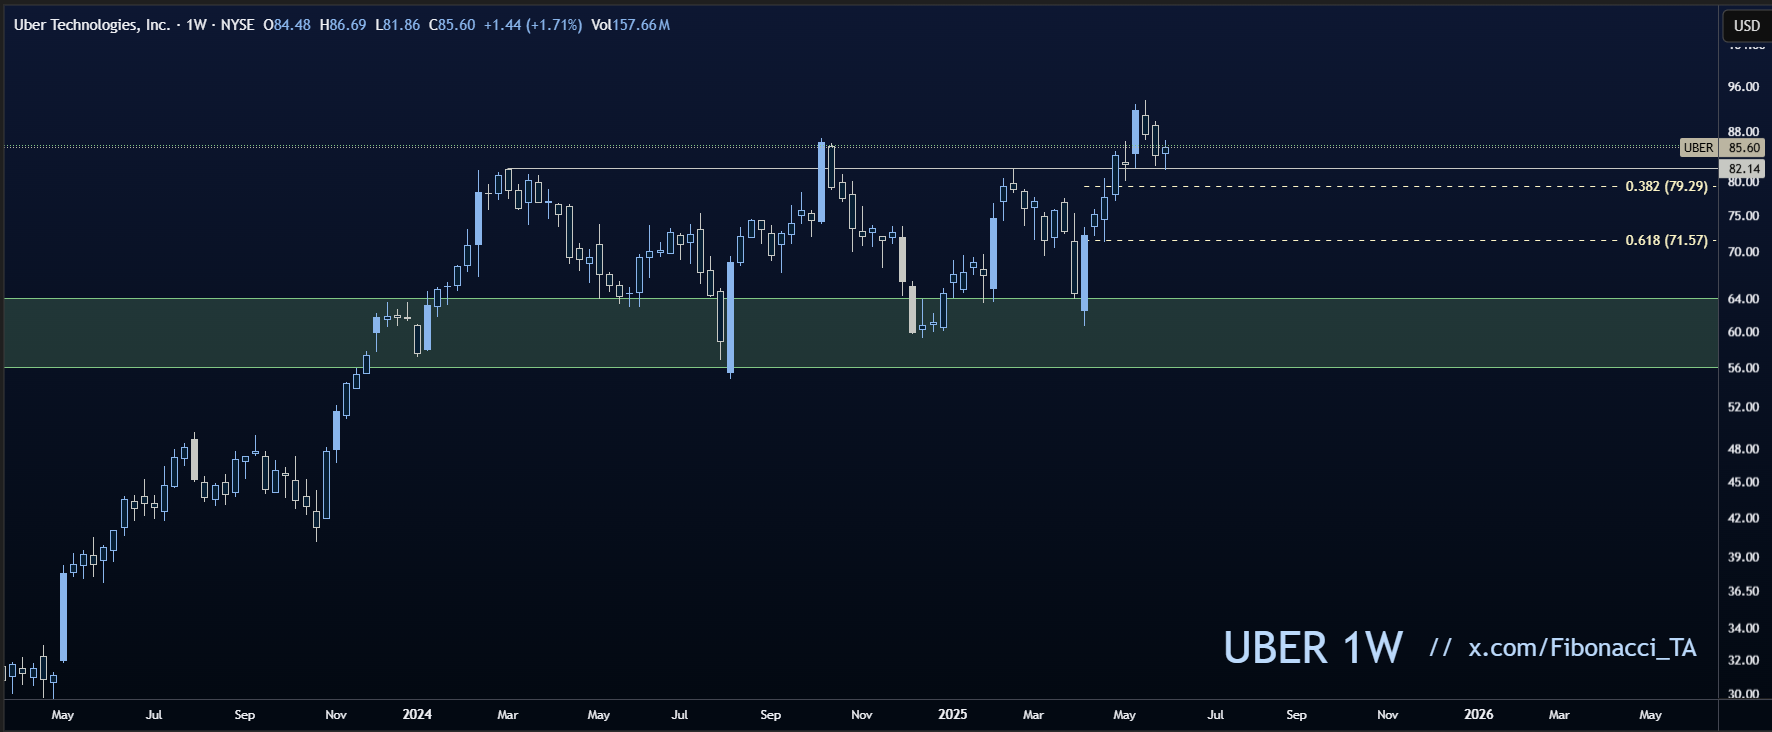Click the 96.00 price scale label

coord(1743,87)
